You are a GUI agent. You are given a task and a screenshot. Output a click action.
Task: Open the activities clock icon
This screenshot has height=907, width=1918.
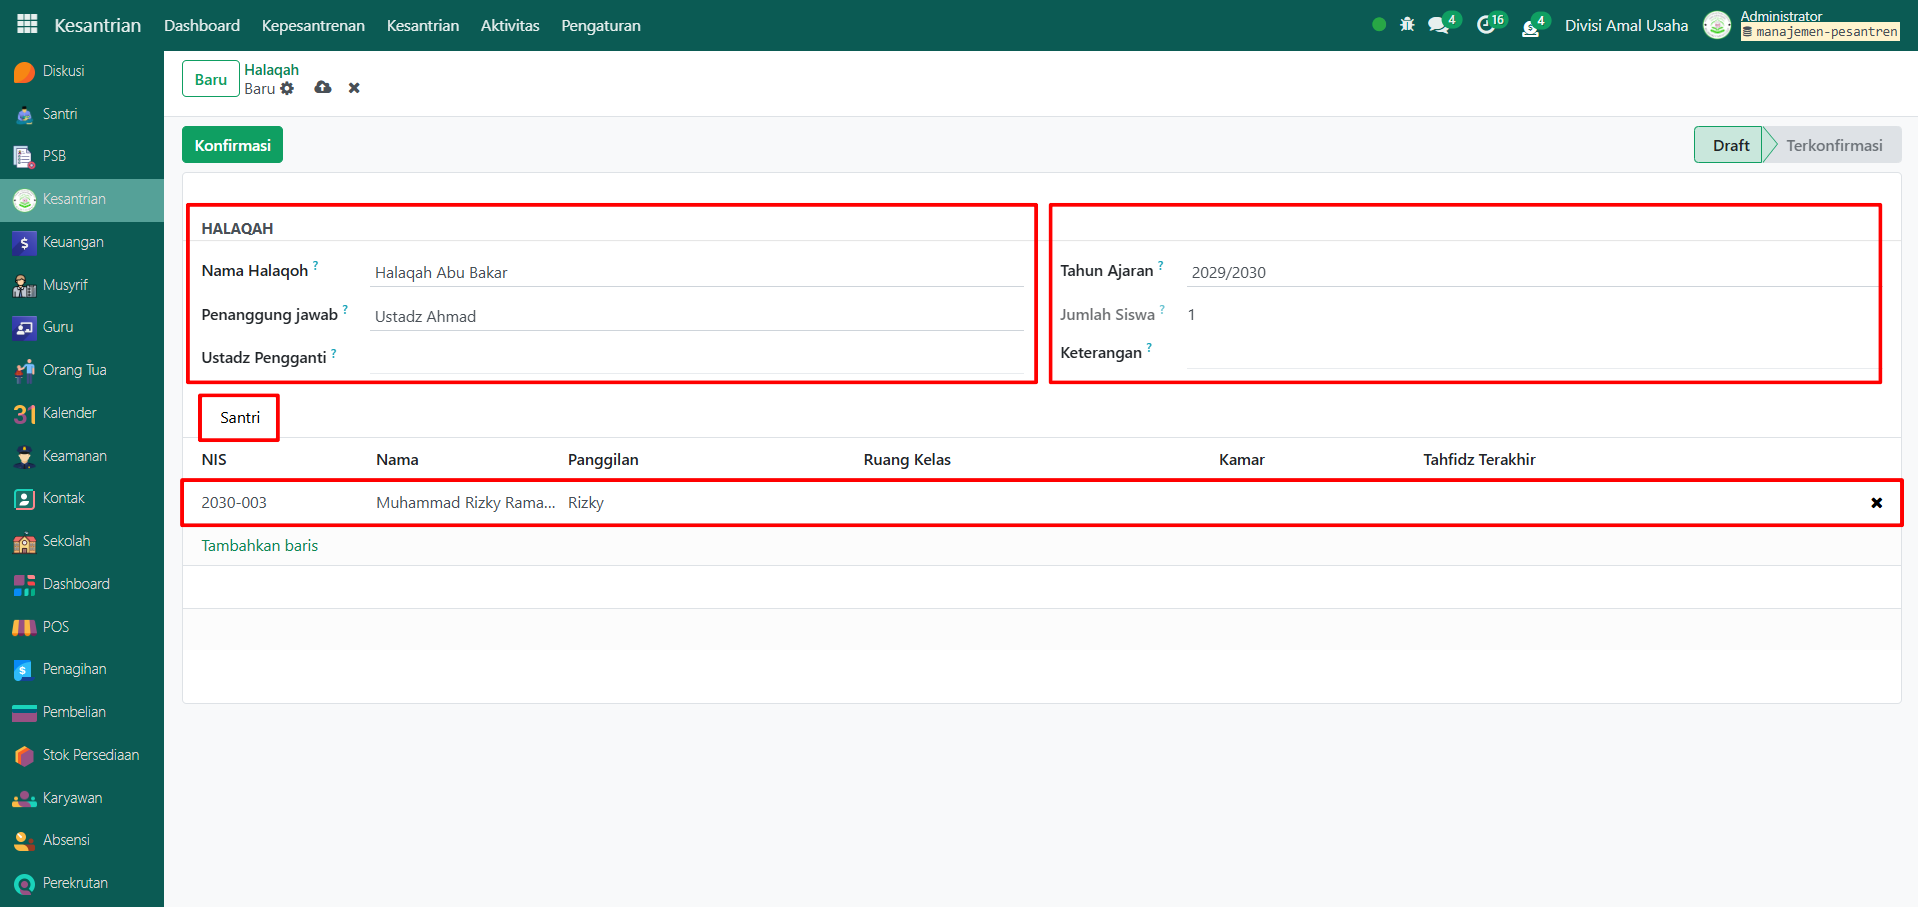[1486, 25]
